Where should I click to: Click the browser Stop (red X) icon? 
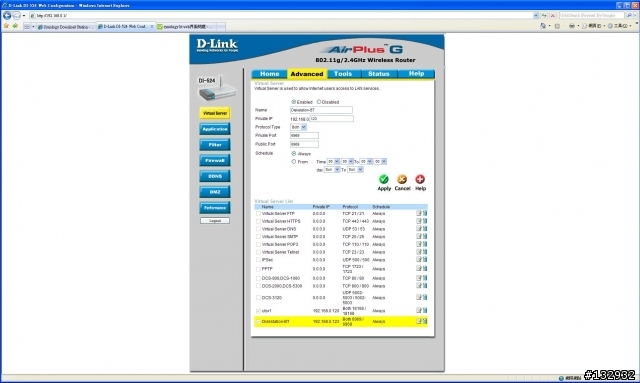(553, 15)
